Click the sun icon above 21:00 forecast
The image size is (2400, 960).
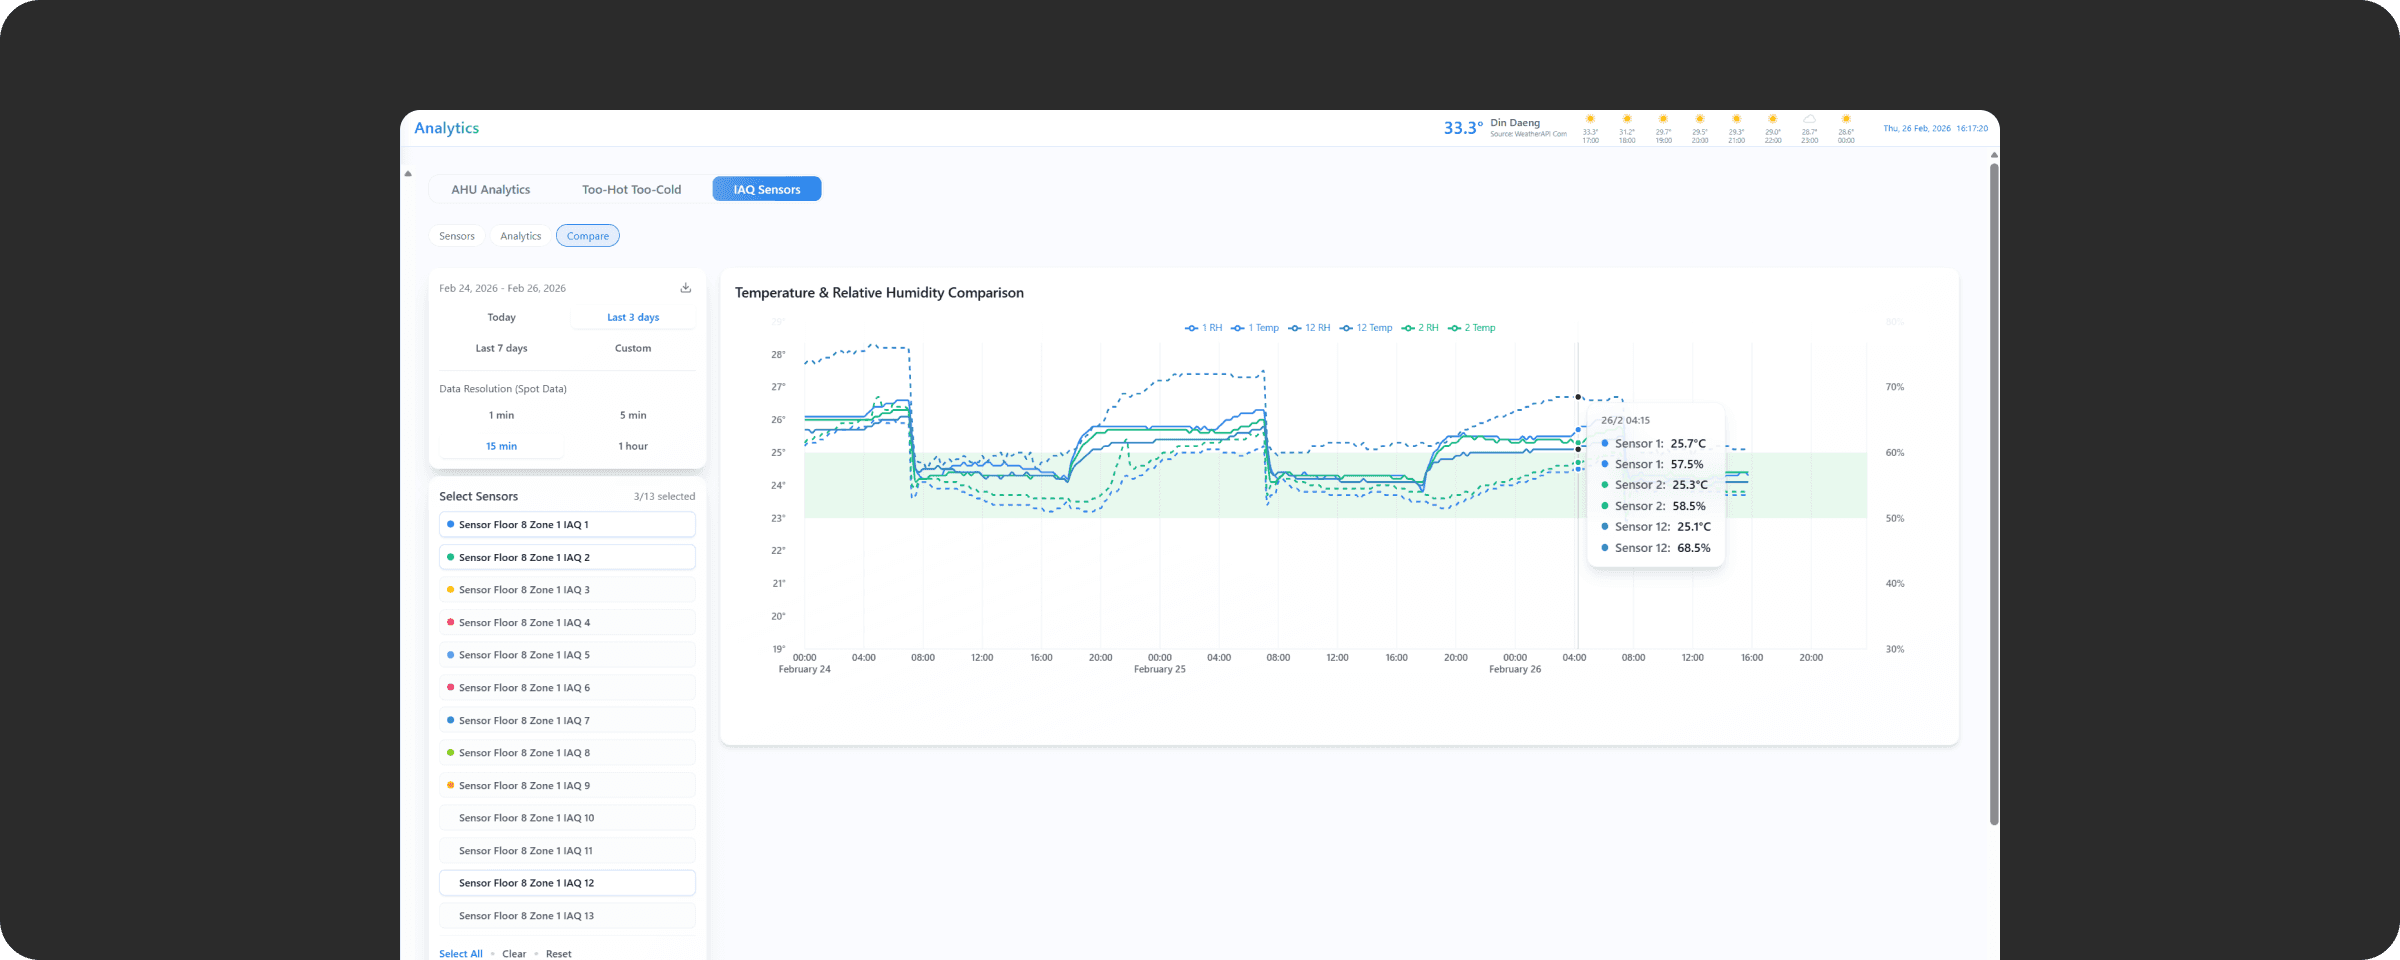[1736, 119]
